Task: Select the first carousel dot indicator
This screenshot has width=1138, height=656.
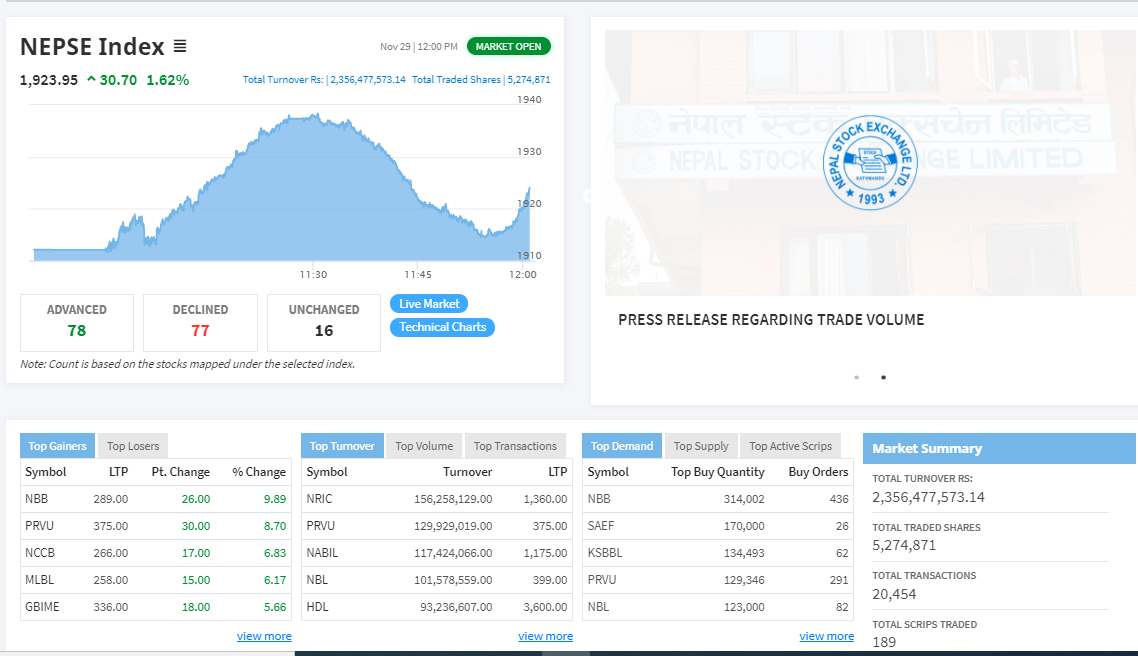Action: (856, 377)
